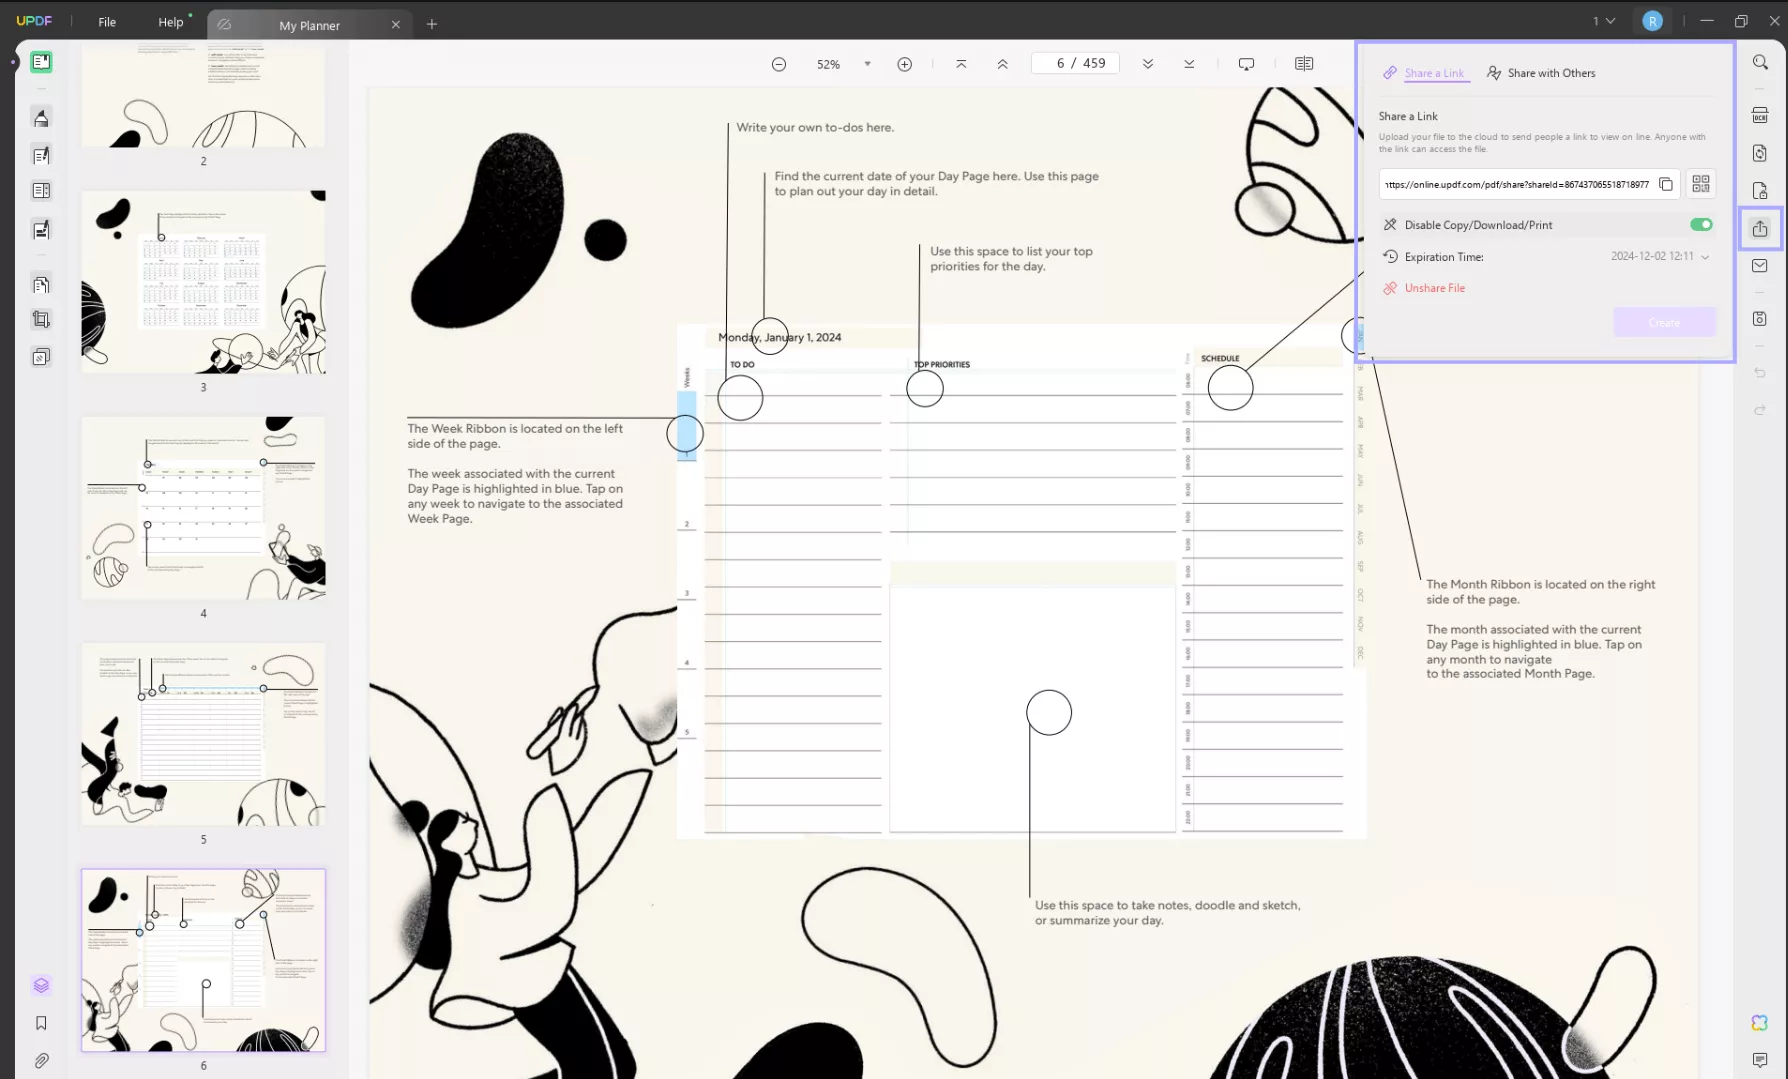
Task: Send file by email icon
Action: point(1760,266)
